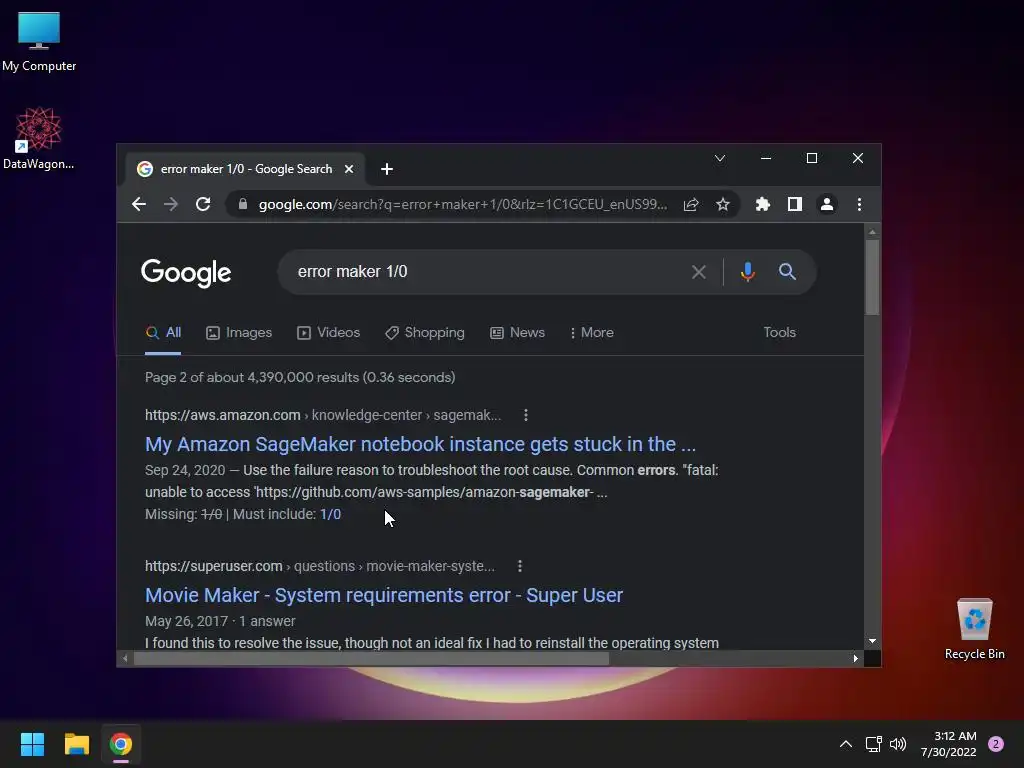Reload the Google search page
This screenshot has height=768, width=1024.
pyautogui.click(x=203, y=204)
